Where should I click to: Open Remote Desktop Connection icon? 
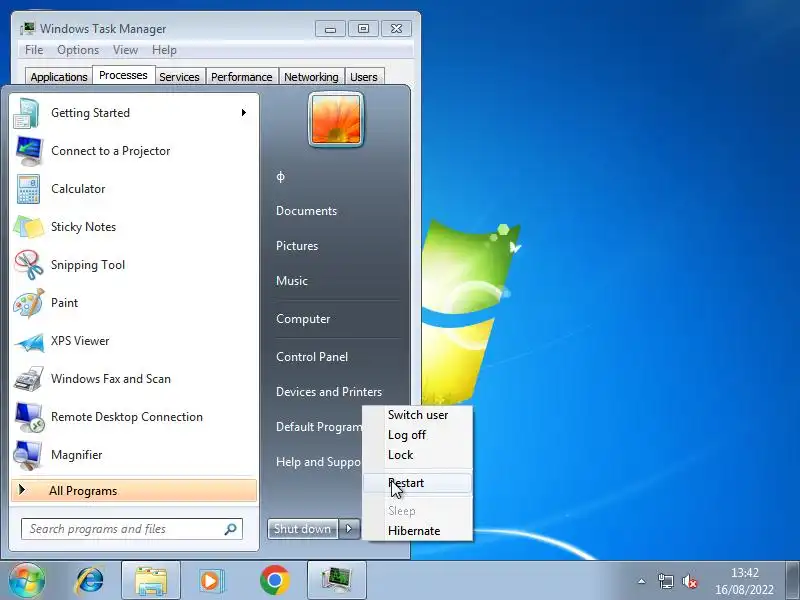click(x=29, y=417)
